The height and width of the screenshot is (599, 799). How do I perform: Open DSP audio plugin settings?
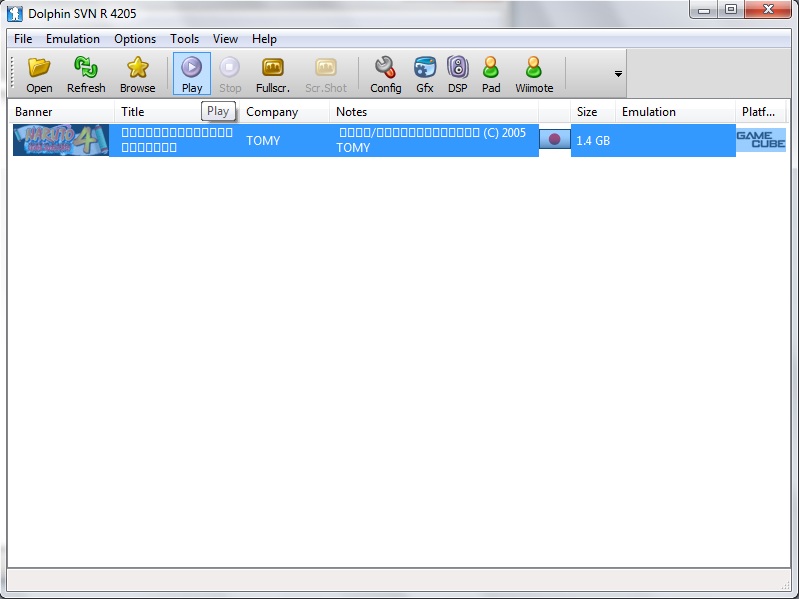coord(458,74)
